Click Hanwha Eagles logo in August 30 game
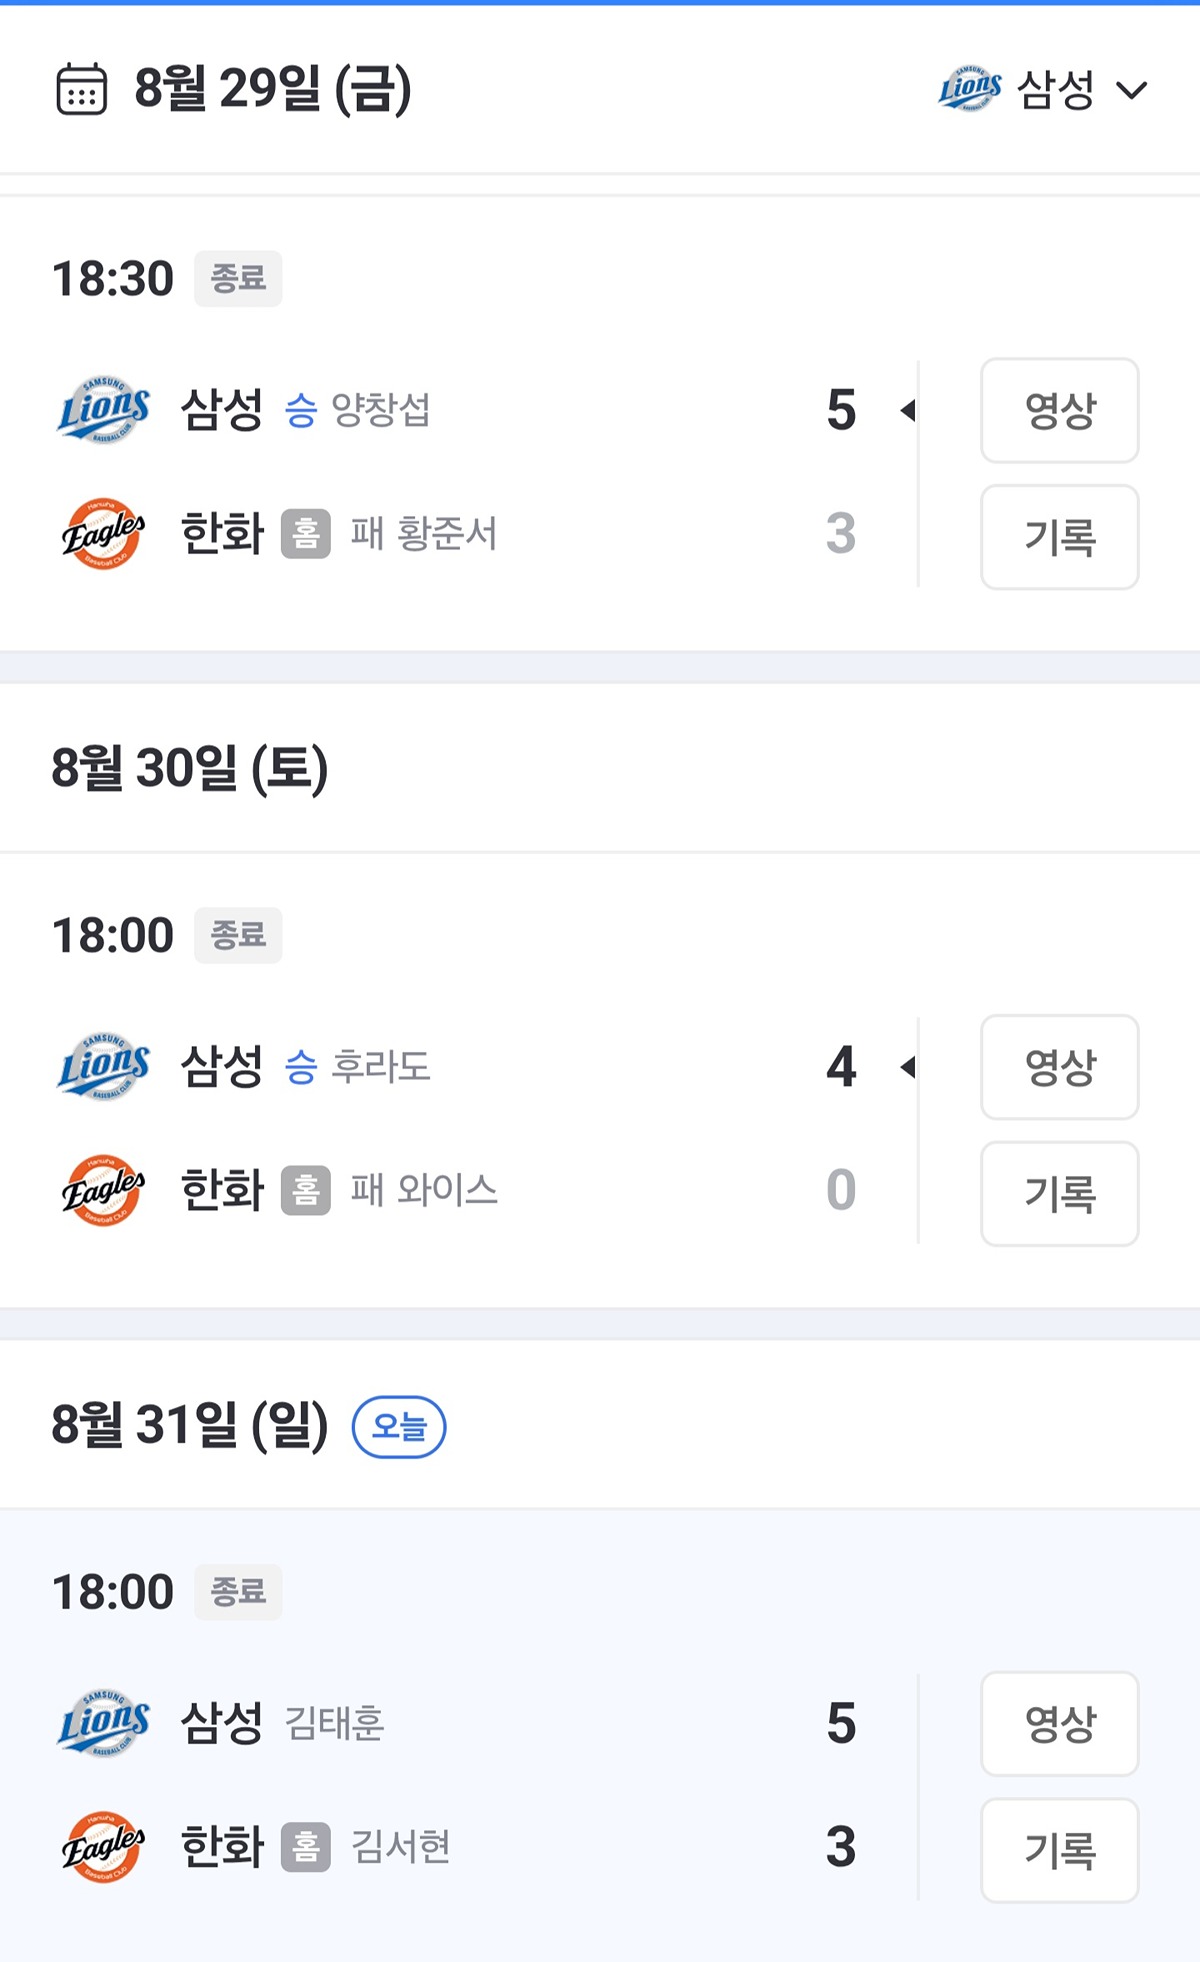 click(103, 1190)
